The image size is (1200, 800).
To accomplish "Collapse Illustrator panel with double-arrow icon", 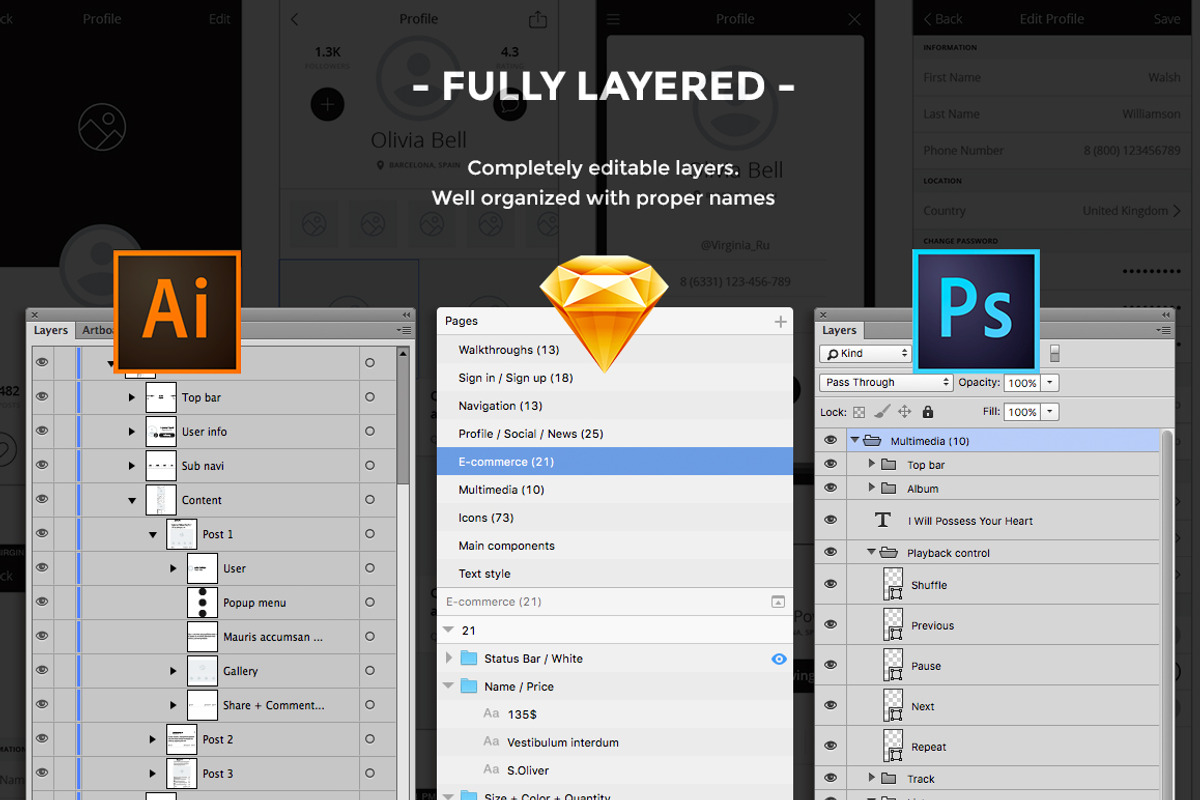I will coord(407,314).
